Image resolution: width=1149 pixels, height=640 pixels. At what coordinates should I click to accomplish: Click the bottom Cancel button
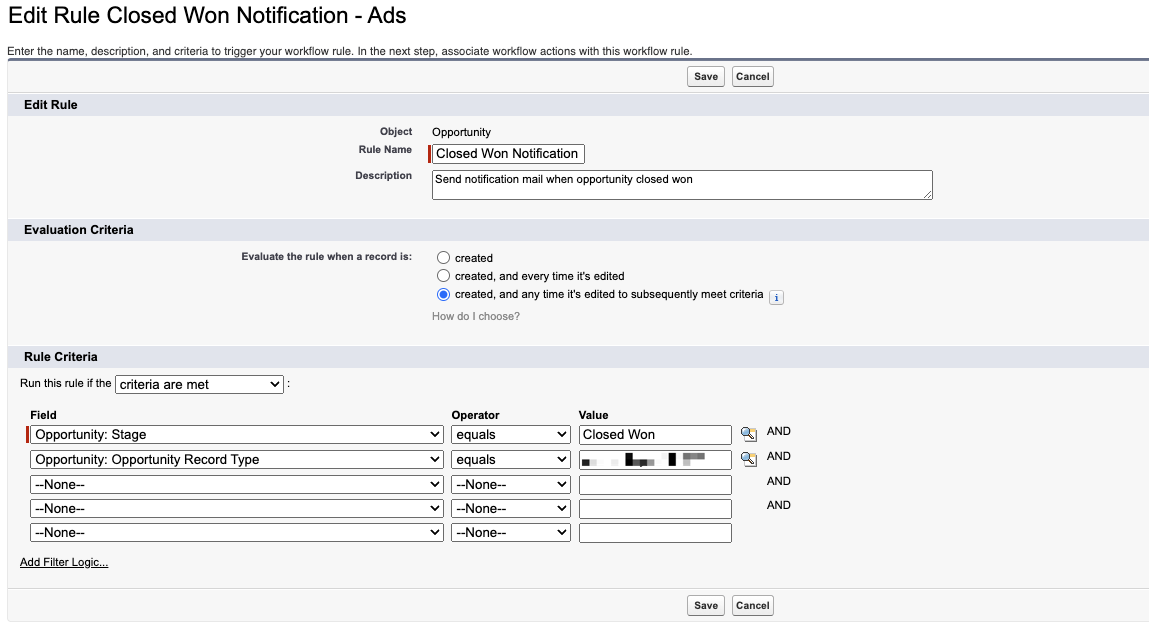[752, 605]
